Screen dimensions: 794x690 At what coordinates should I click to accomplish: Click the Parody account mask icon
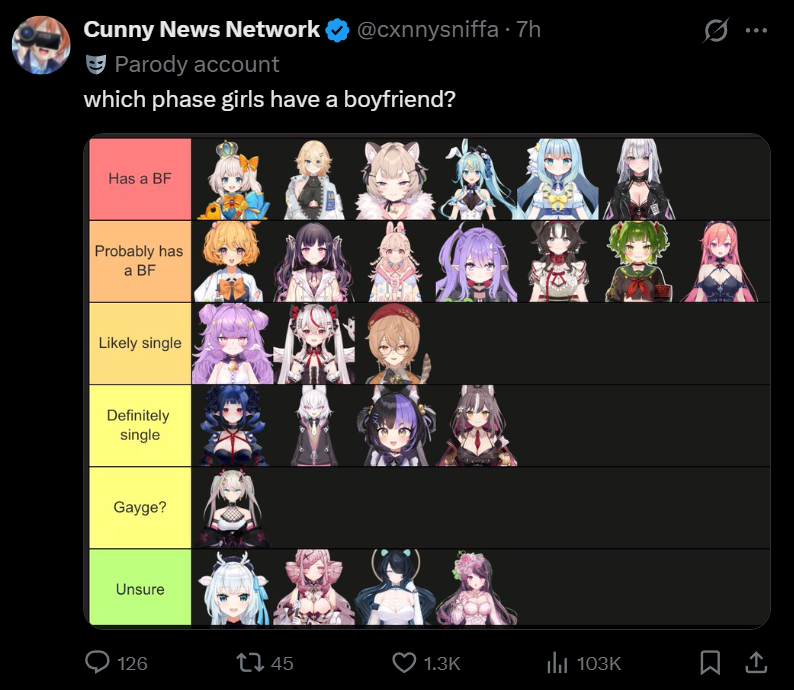[96, 64]
